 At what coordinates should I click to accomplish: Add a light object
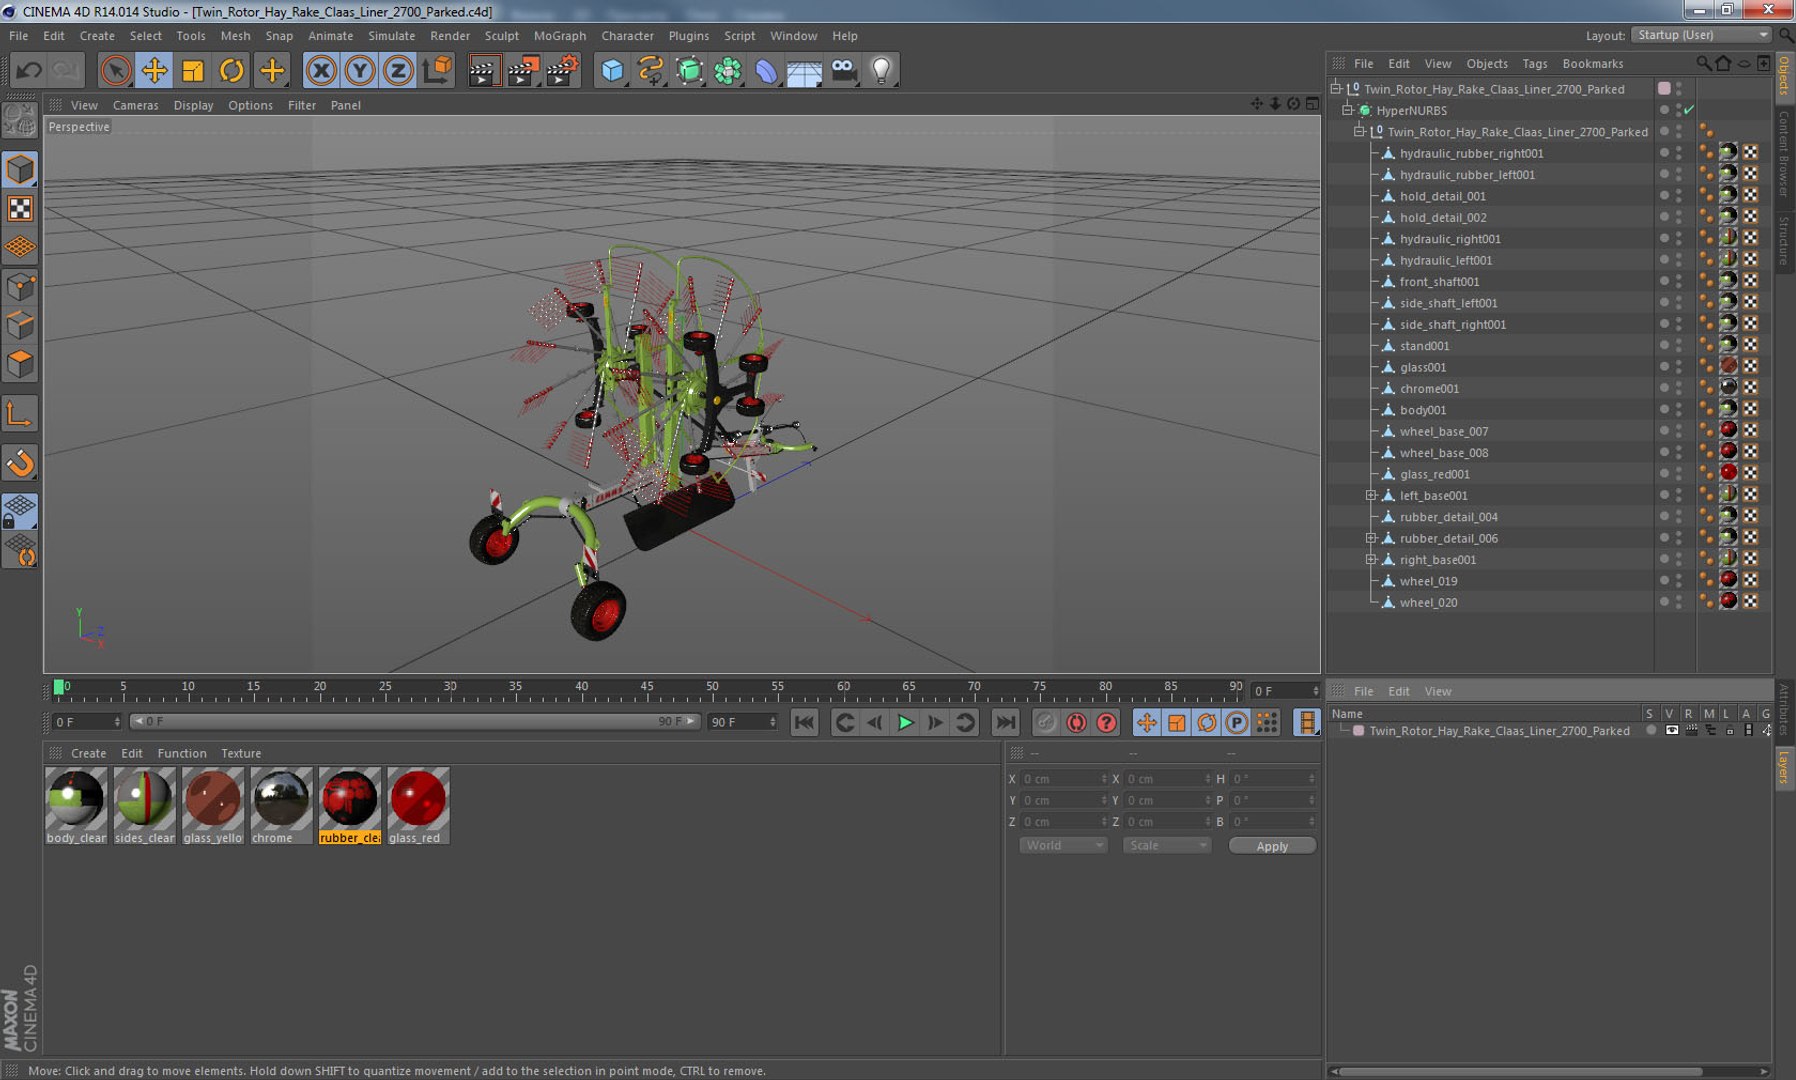[881, 70]
